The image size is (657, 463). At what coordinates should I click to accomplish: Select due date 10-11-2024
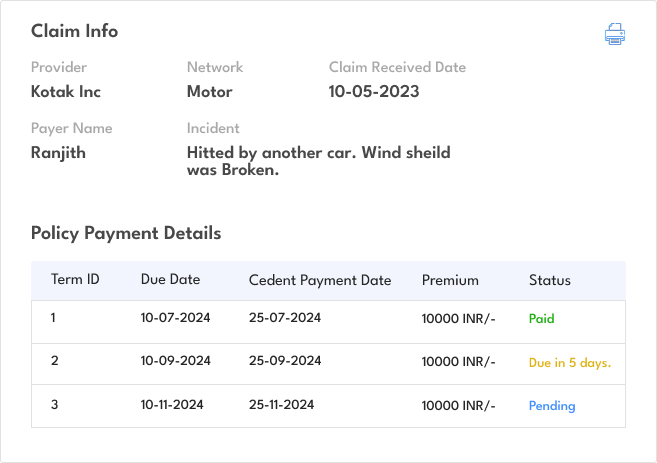172,405
